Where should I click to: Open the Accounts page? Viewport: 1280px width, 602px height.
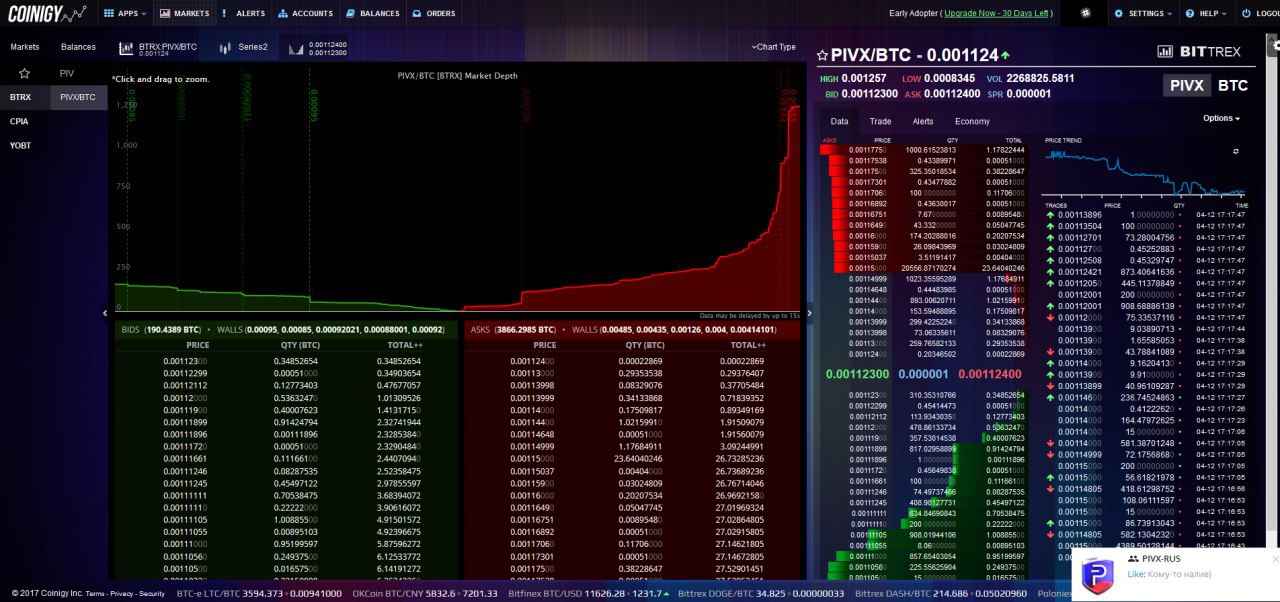(x=305, y=14)
